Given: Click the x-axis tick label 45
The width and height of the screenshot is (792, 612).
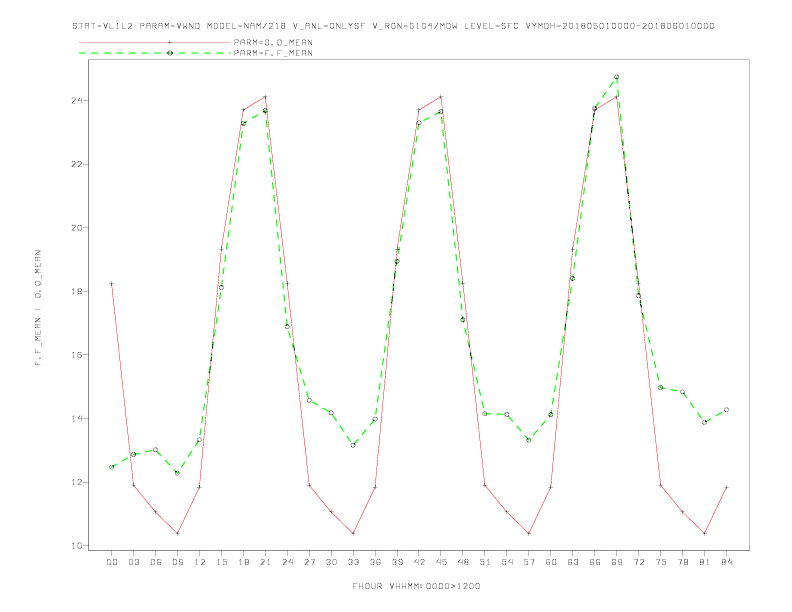Looking at the screenshot, I should coord(441,562).
